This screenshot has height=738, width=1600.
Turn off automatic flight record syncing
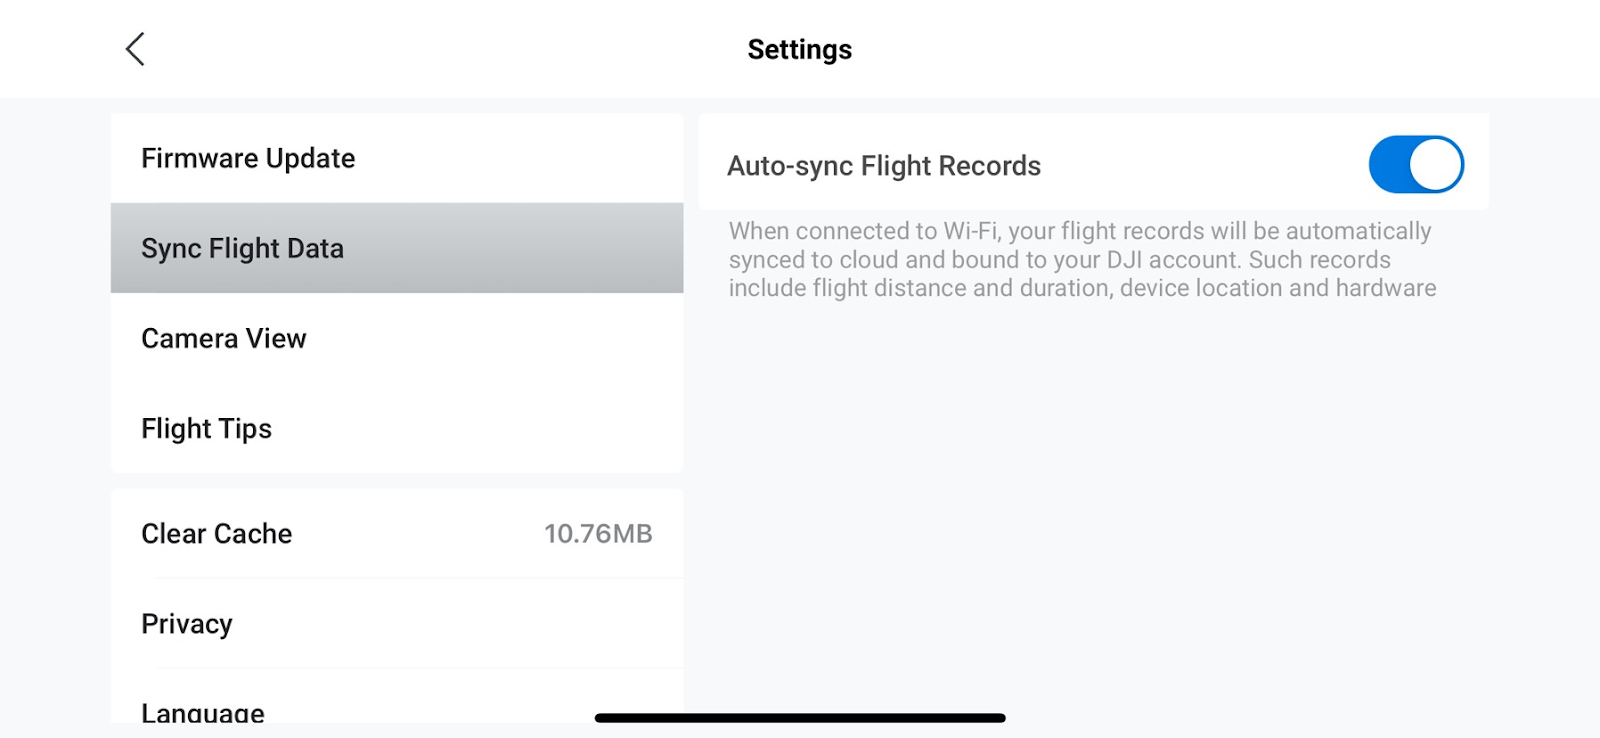pos(1414,164)
